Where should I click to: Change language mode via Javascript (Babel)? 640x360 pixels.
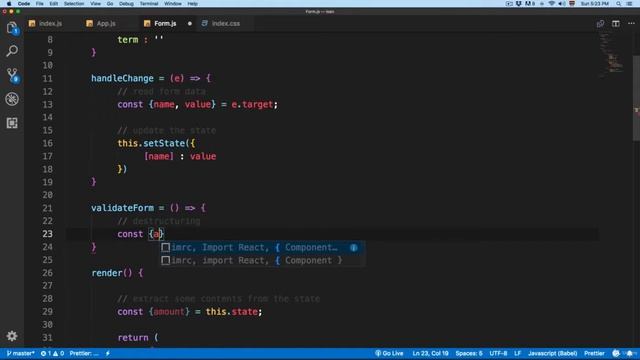(553, 353)
